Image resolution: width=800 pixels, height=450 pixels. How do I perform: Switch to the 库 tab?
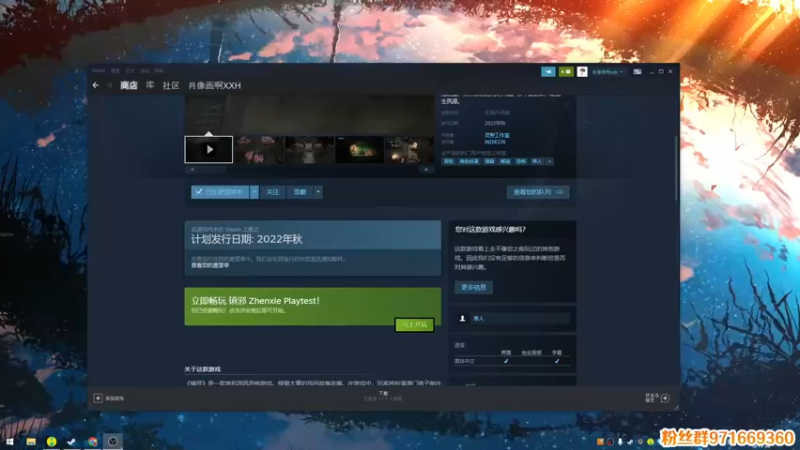coord(150,85)
